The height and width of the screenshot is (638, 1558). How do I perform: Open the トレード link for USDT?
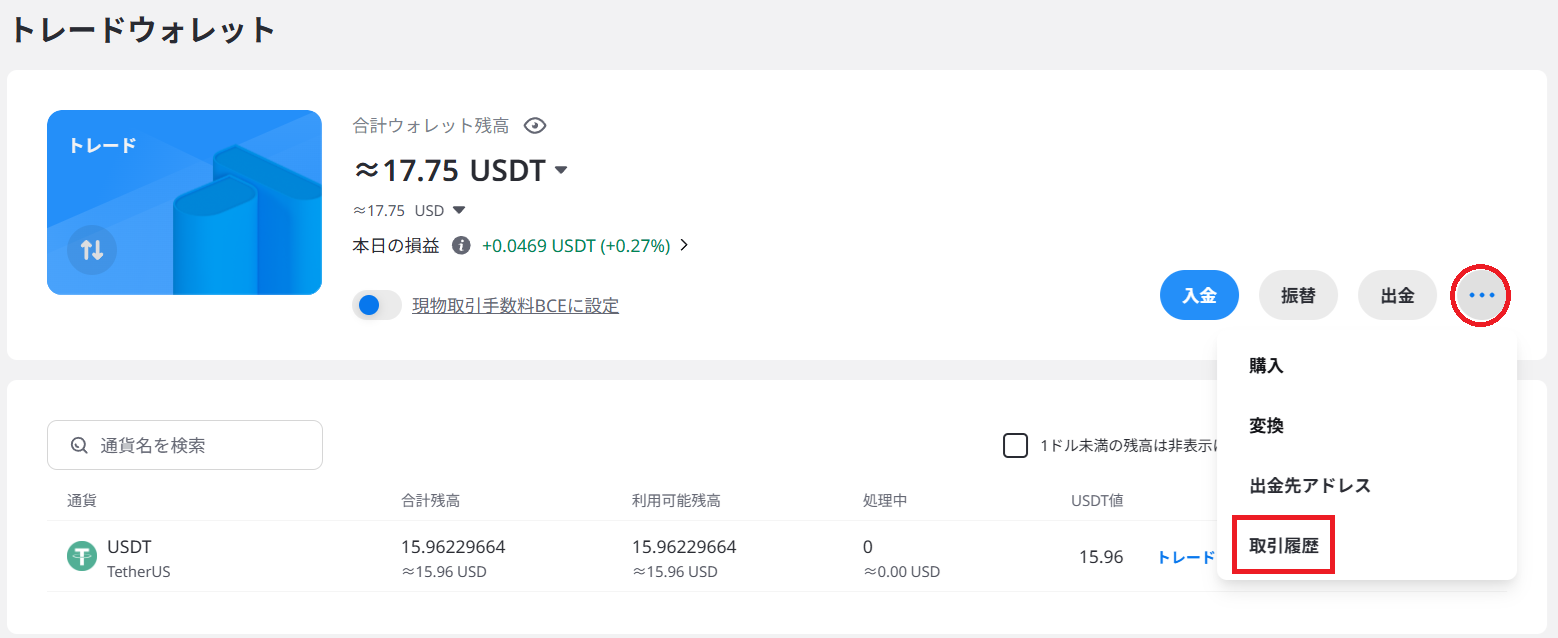pyautogui.click(x=1185, y=557)
